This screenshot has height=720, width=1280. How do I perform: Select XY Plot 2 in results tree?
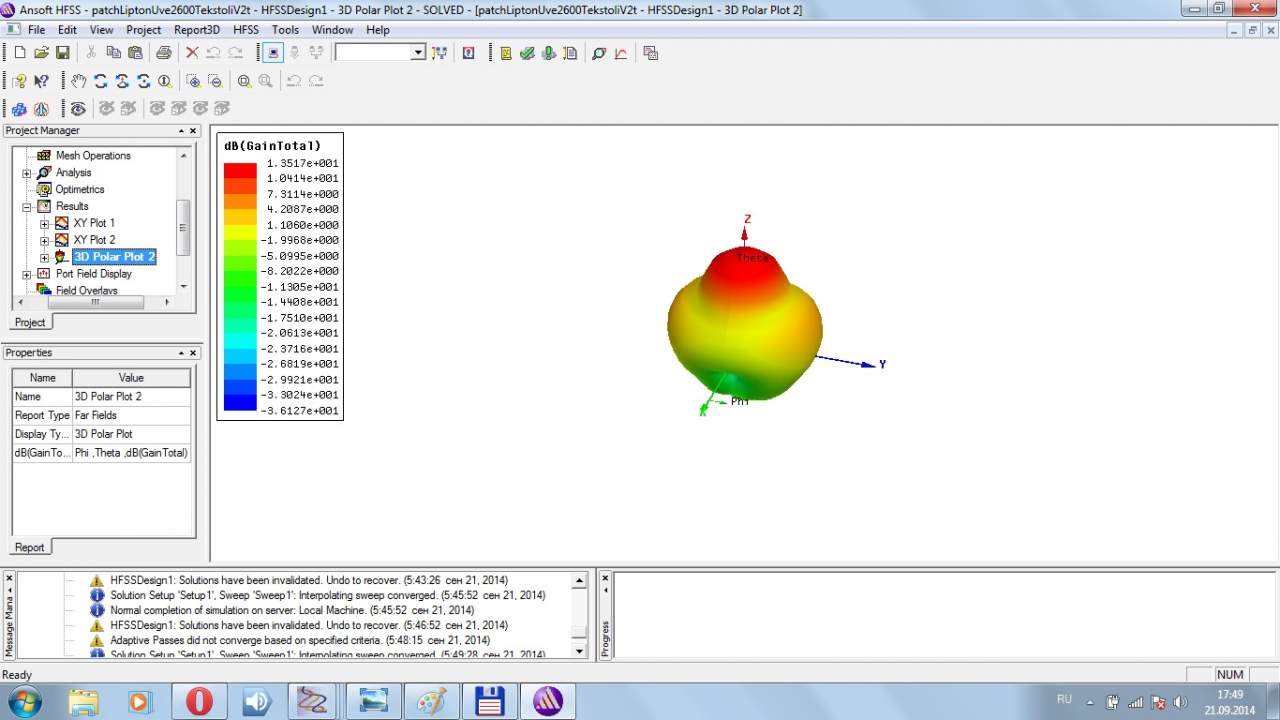click(x=94, y=240)
